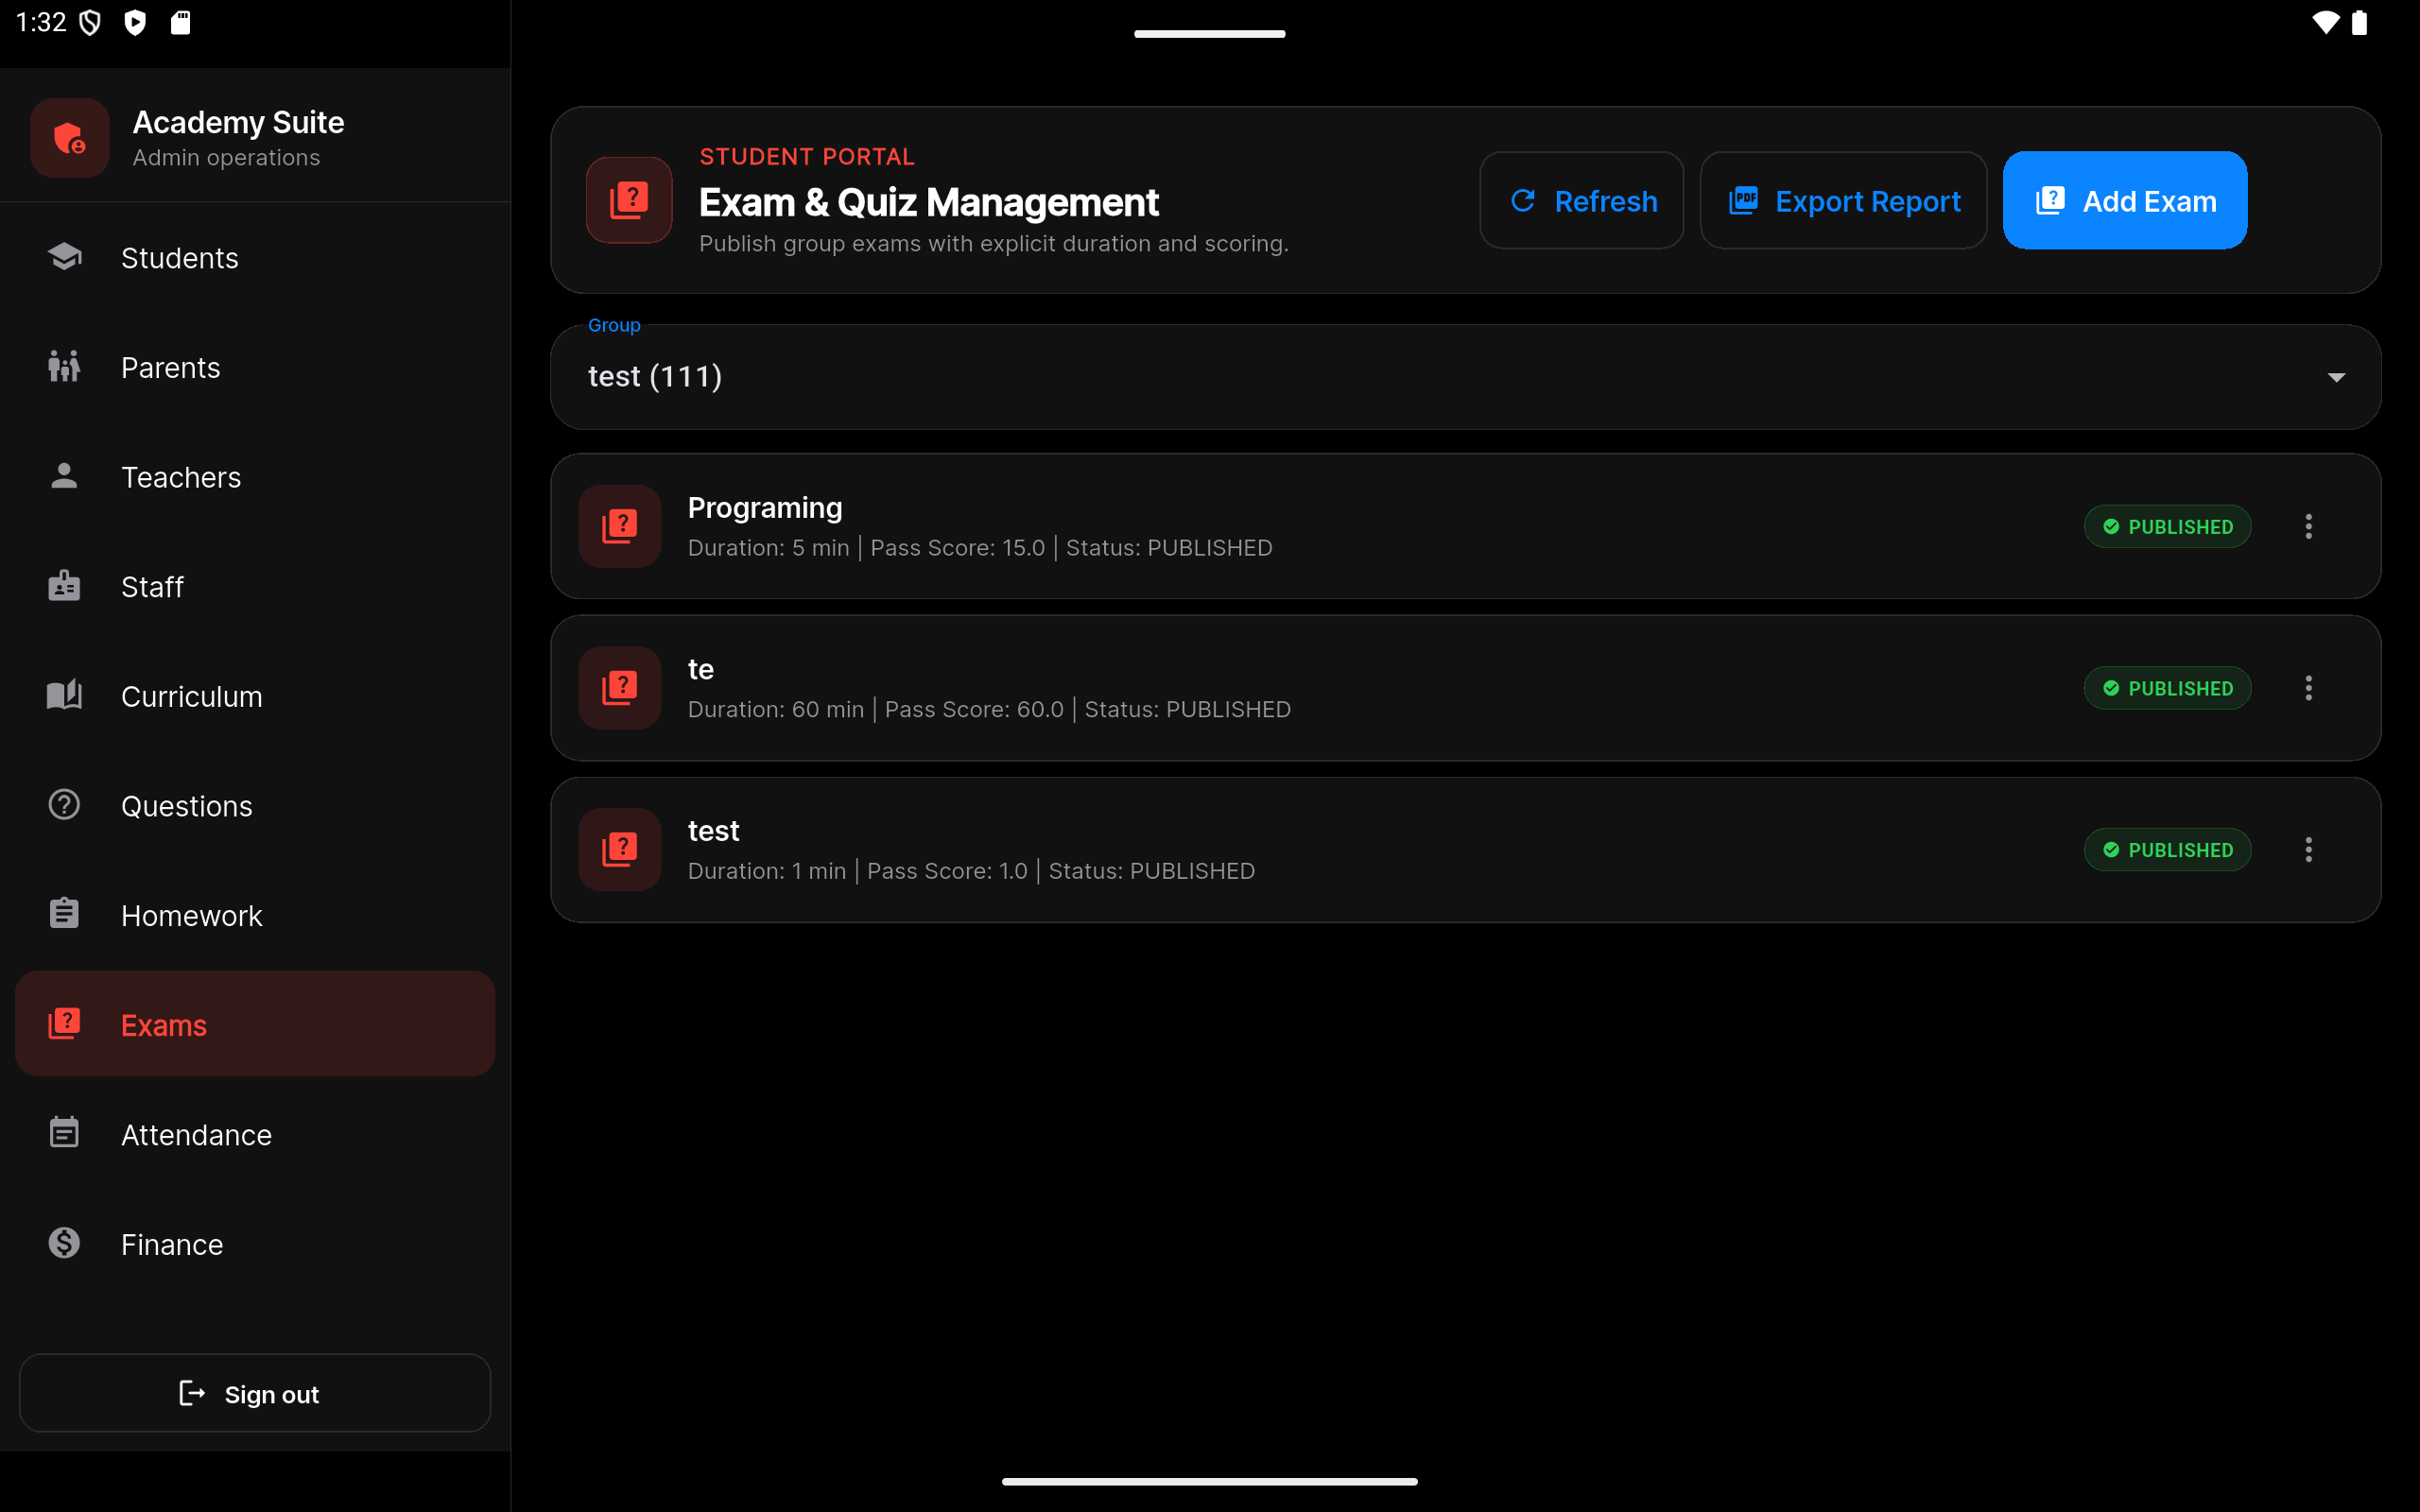Open the three-dot menu for 'test' exam

[x=2309, y=850]
